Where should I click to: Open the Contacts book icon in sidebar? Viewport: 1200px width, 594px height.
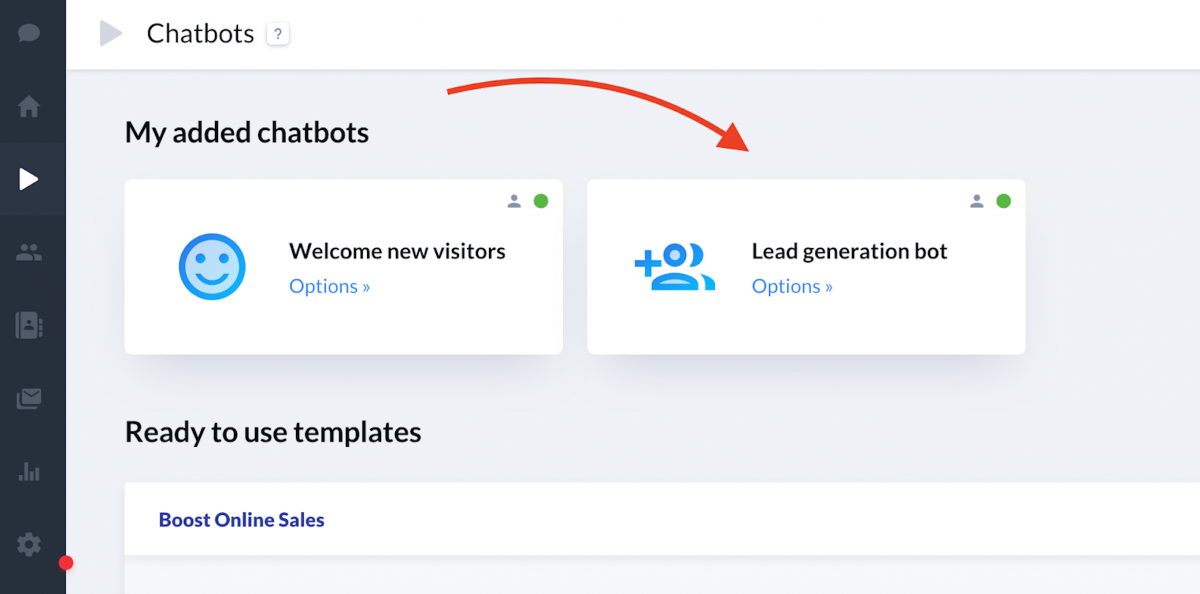click(29, 326)
